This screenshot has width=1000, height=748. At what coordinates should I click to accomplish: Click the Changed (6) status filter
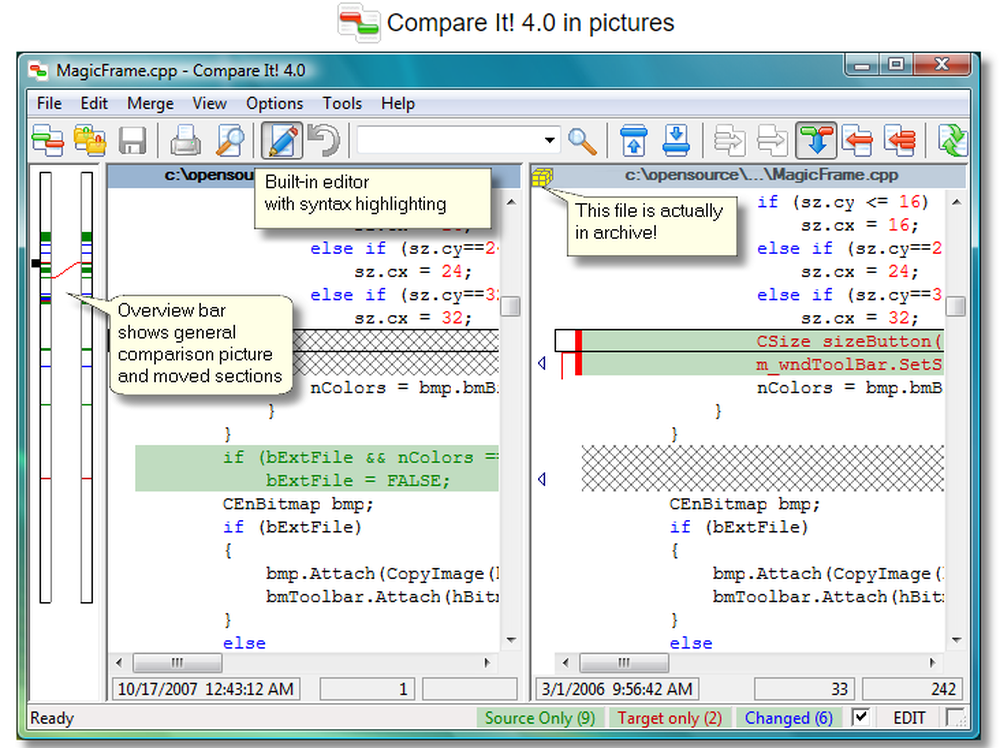788,718
